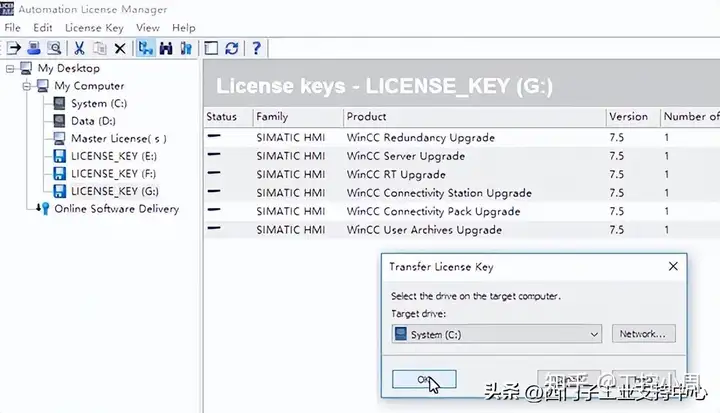Click the Find license key icon

pyautogui.click(x=186, y=48)
